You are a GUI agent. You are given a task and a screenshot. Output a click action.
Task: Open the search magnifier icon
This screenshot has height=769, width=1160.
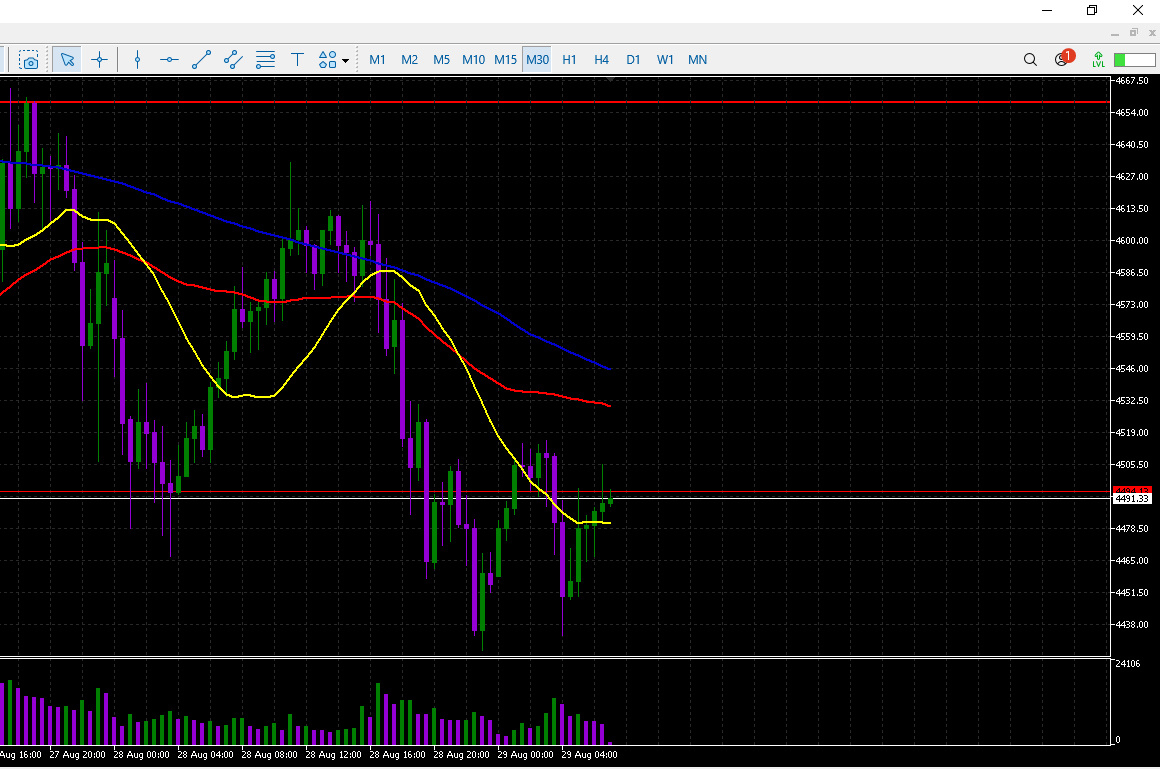click(1030, 60)
